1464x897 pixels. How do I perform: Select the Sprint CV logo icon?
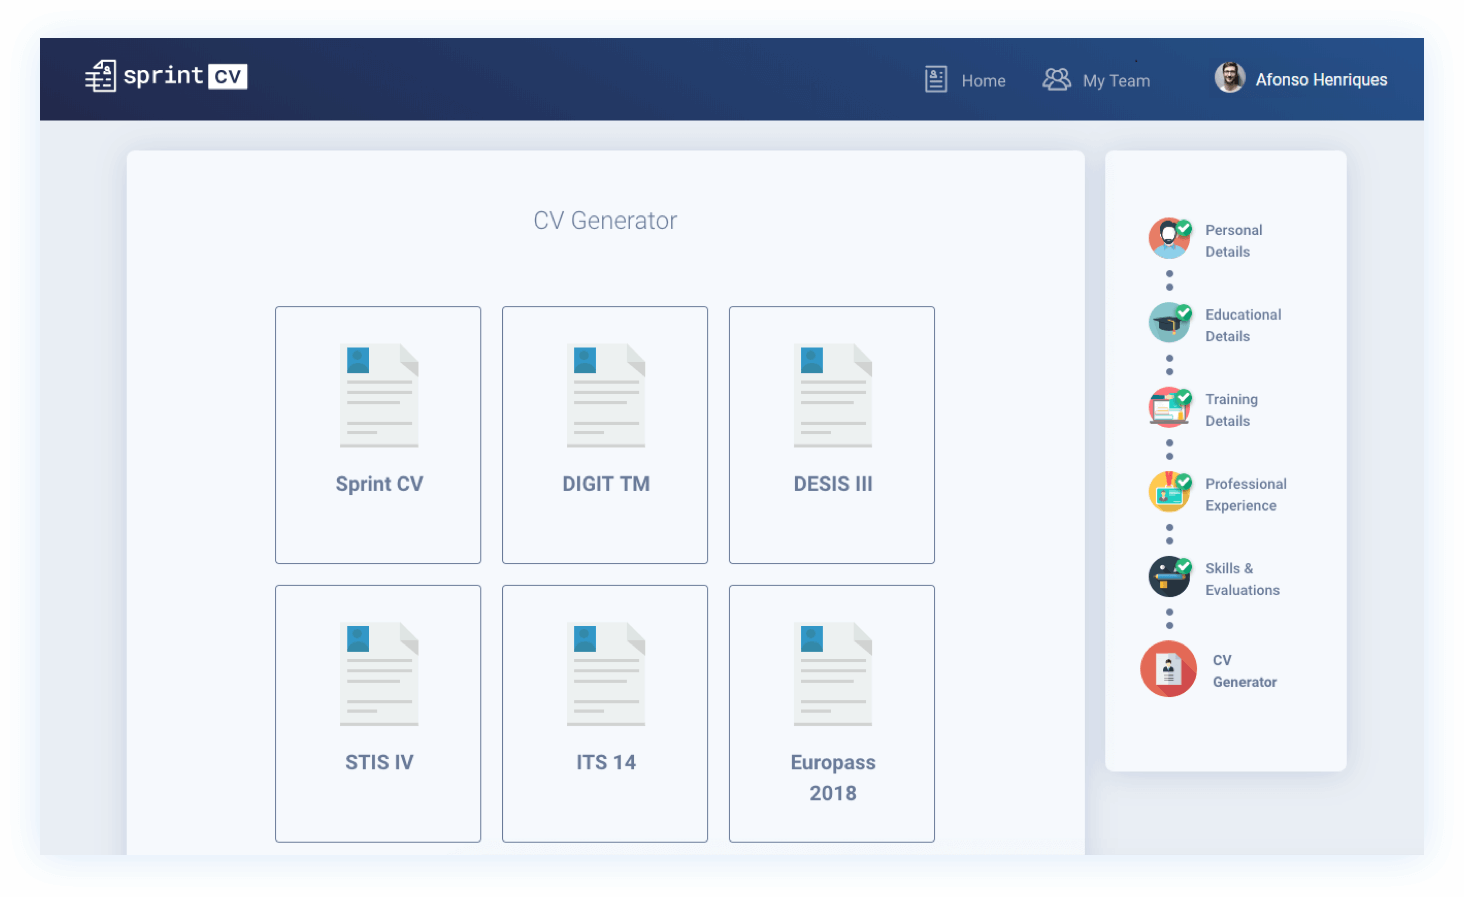pyautogui.click(x=100, y=75)
